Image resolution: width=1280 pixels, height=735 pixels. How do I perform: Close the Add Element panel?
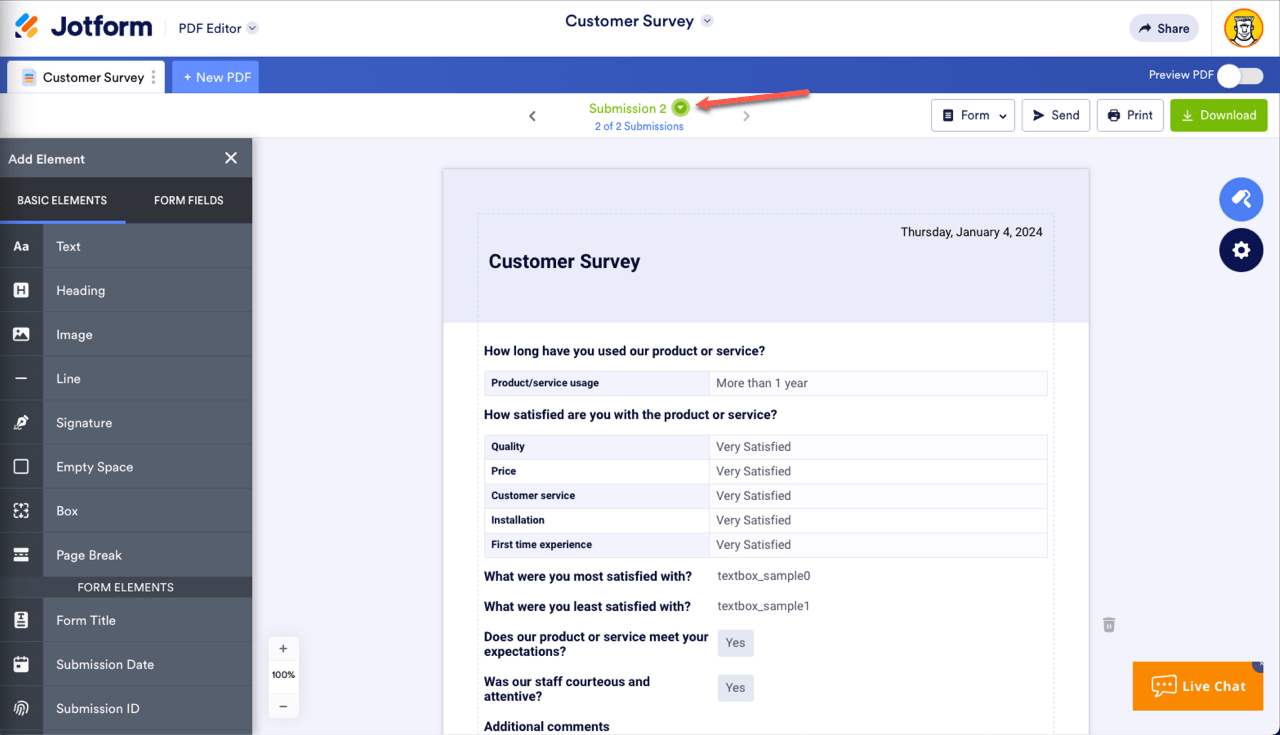coord(231,158)
